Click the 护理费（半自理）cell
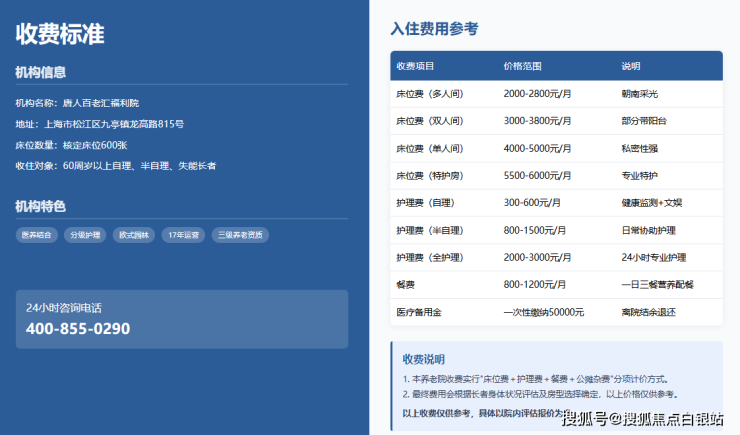This screenshot has height=435, width=740. point(430,230)
